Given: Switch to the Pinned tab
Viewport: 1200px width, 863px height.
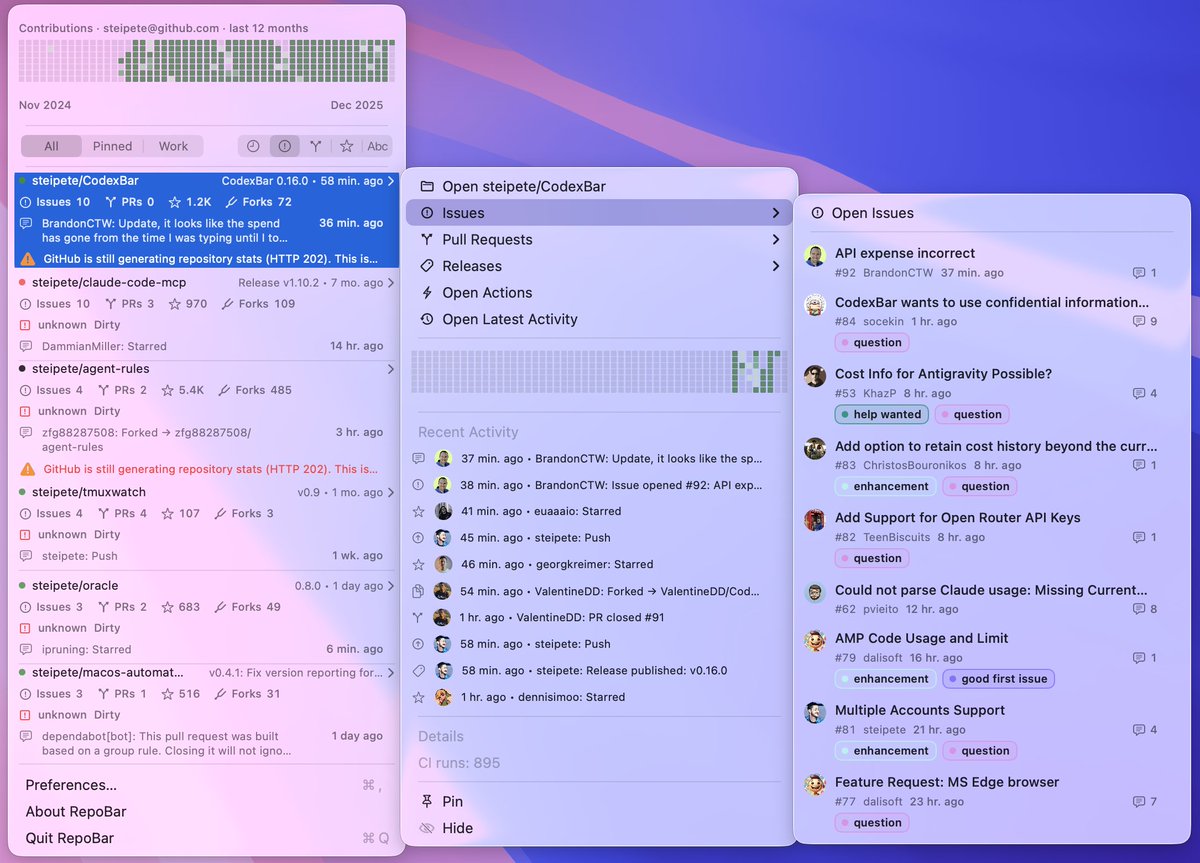Looking at the screenshot, I should (x=112, y=146).
